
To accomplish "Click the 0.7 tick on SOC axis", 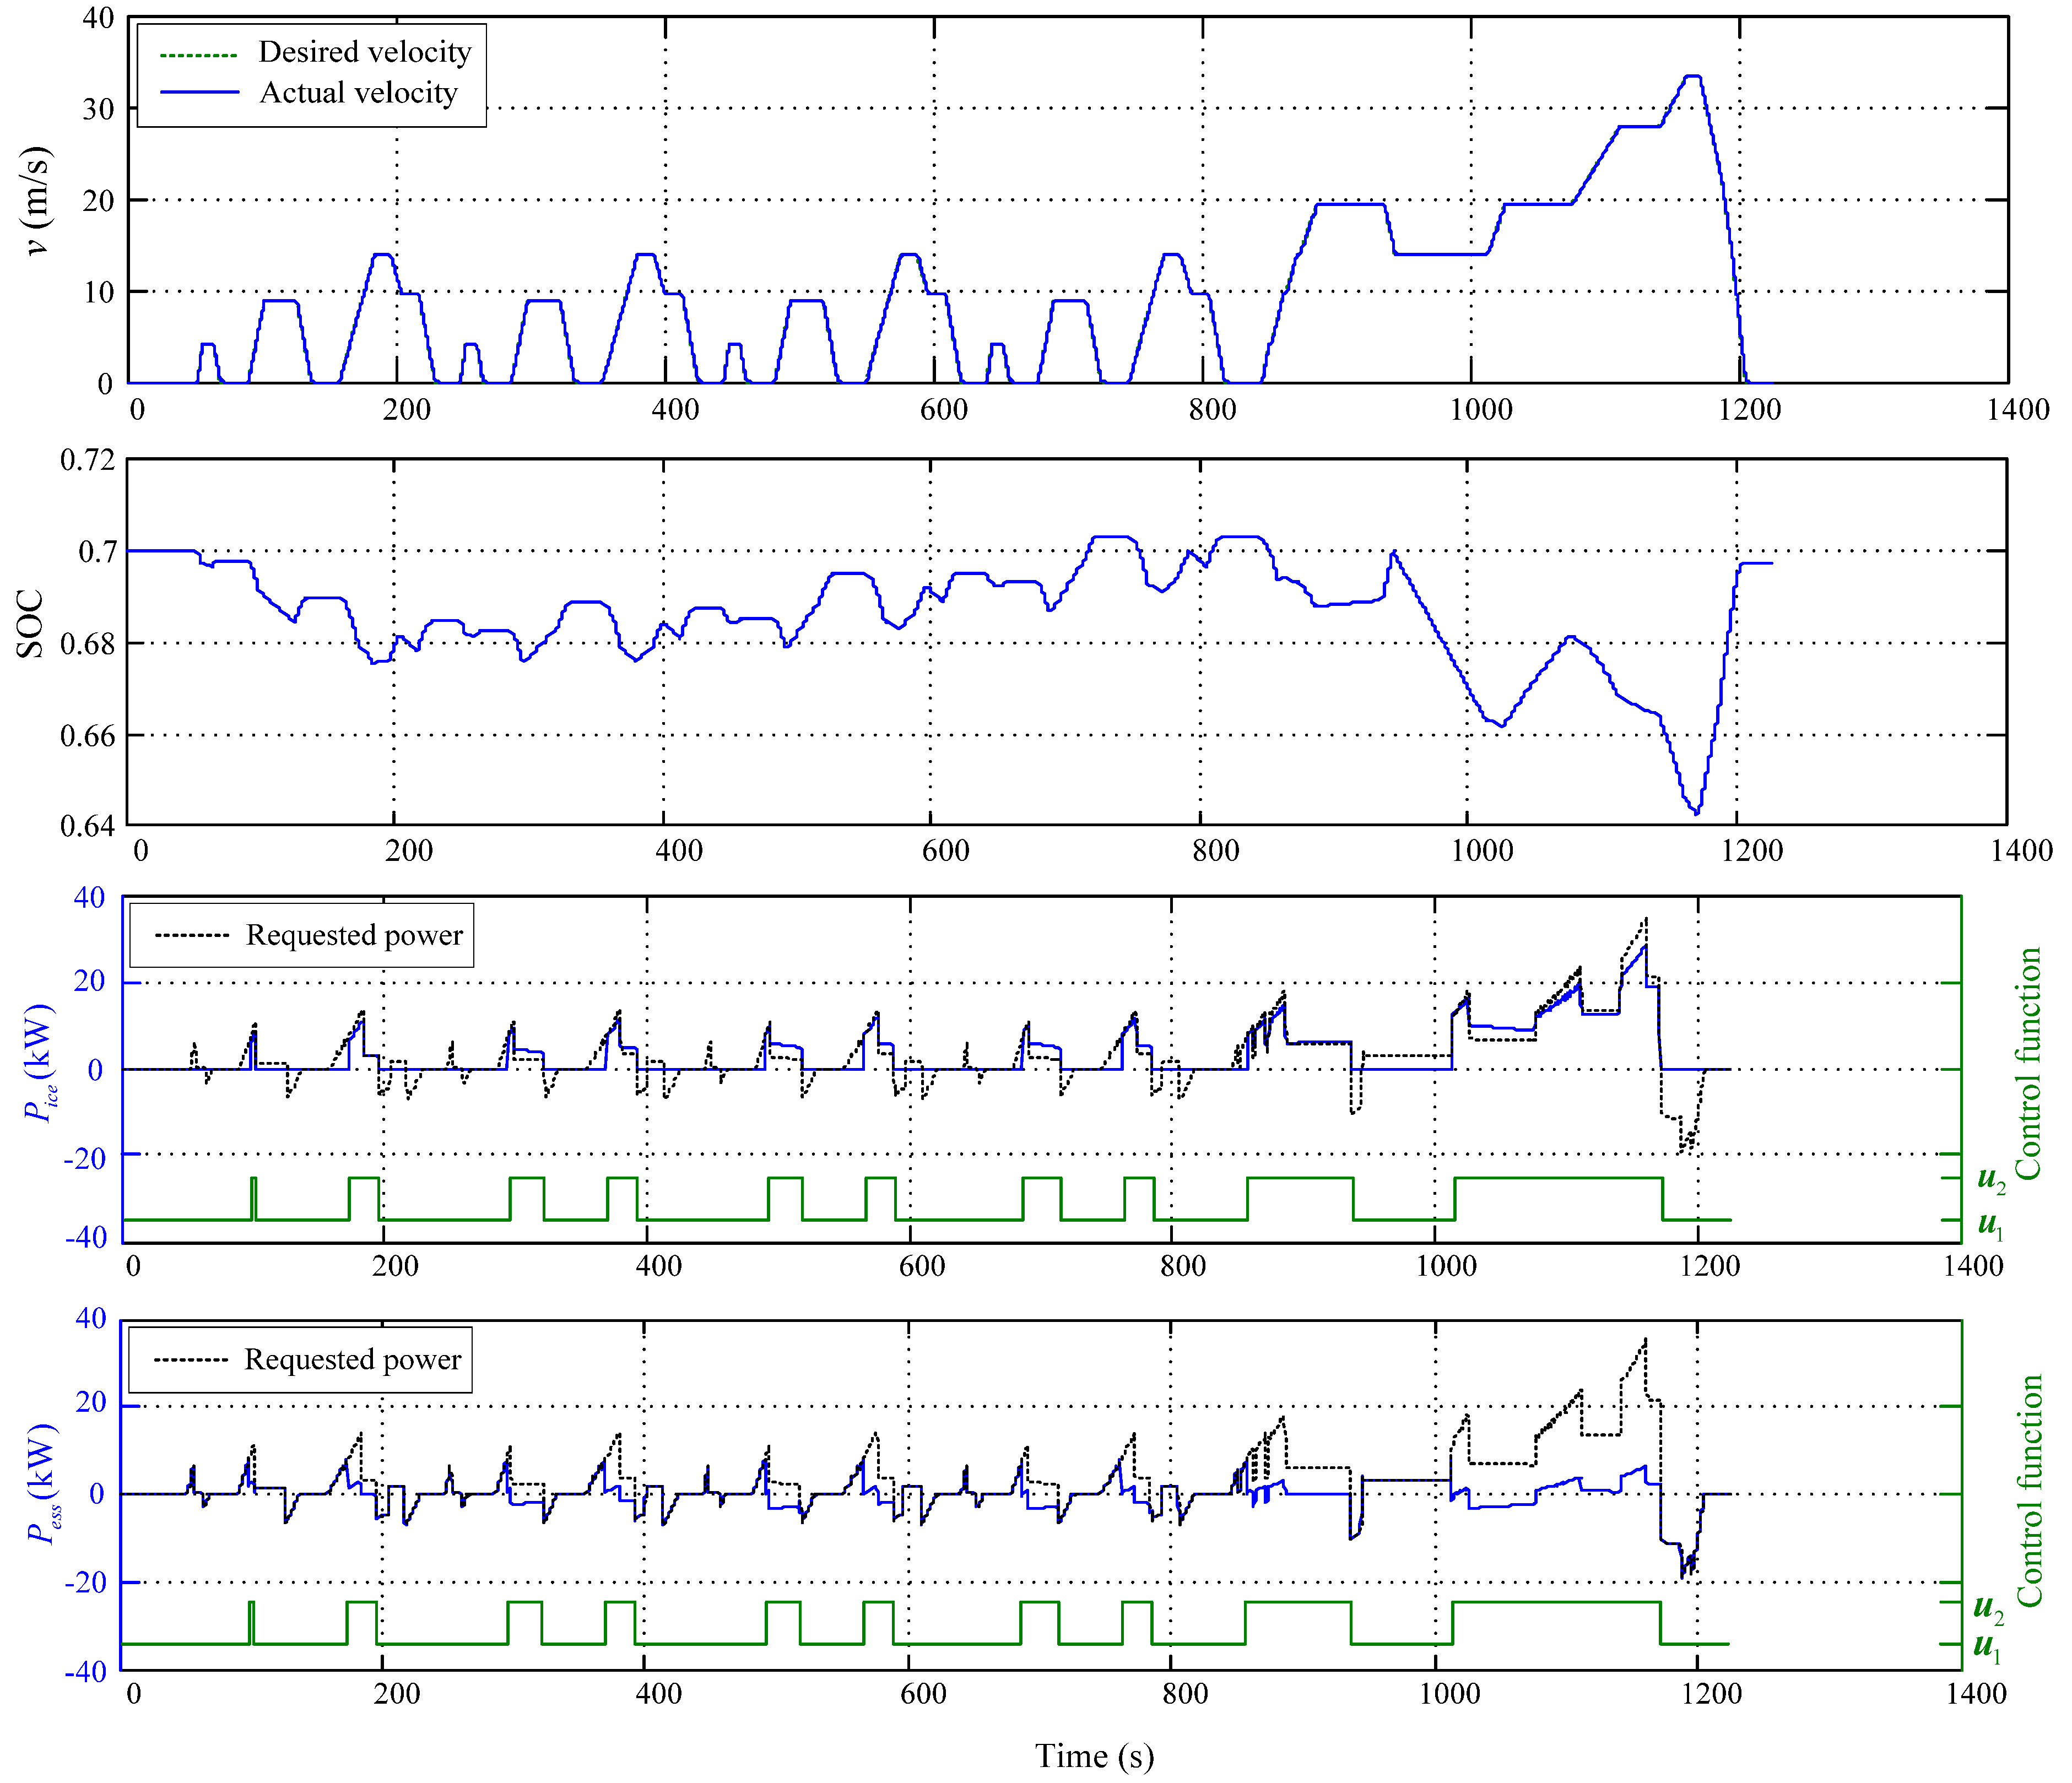I will tap(97, 552).
